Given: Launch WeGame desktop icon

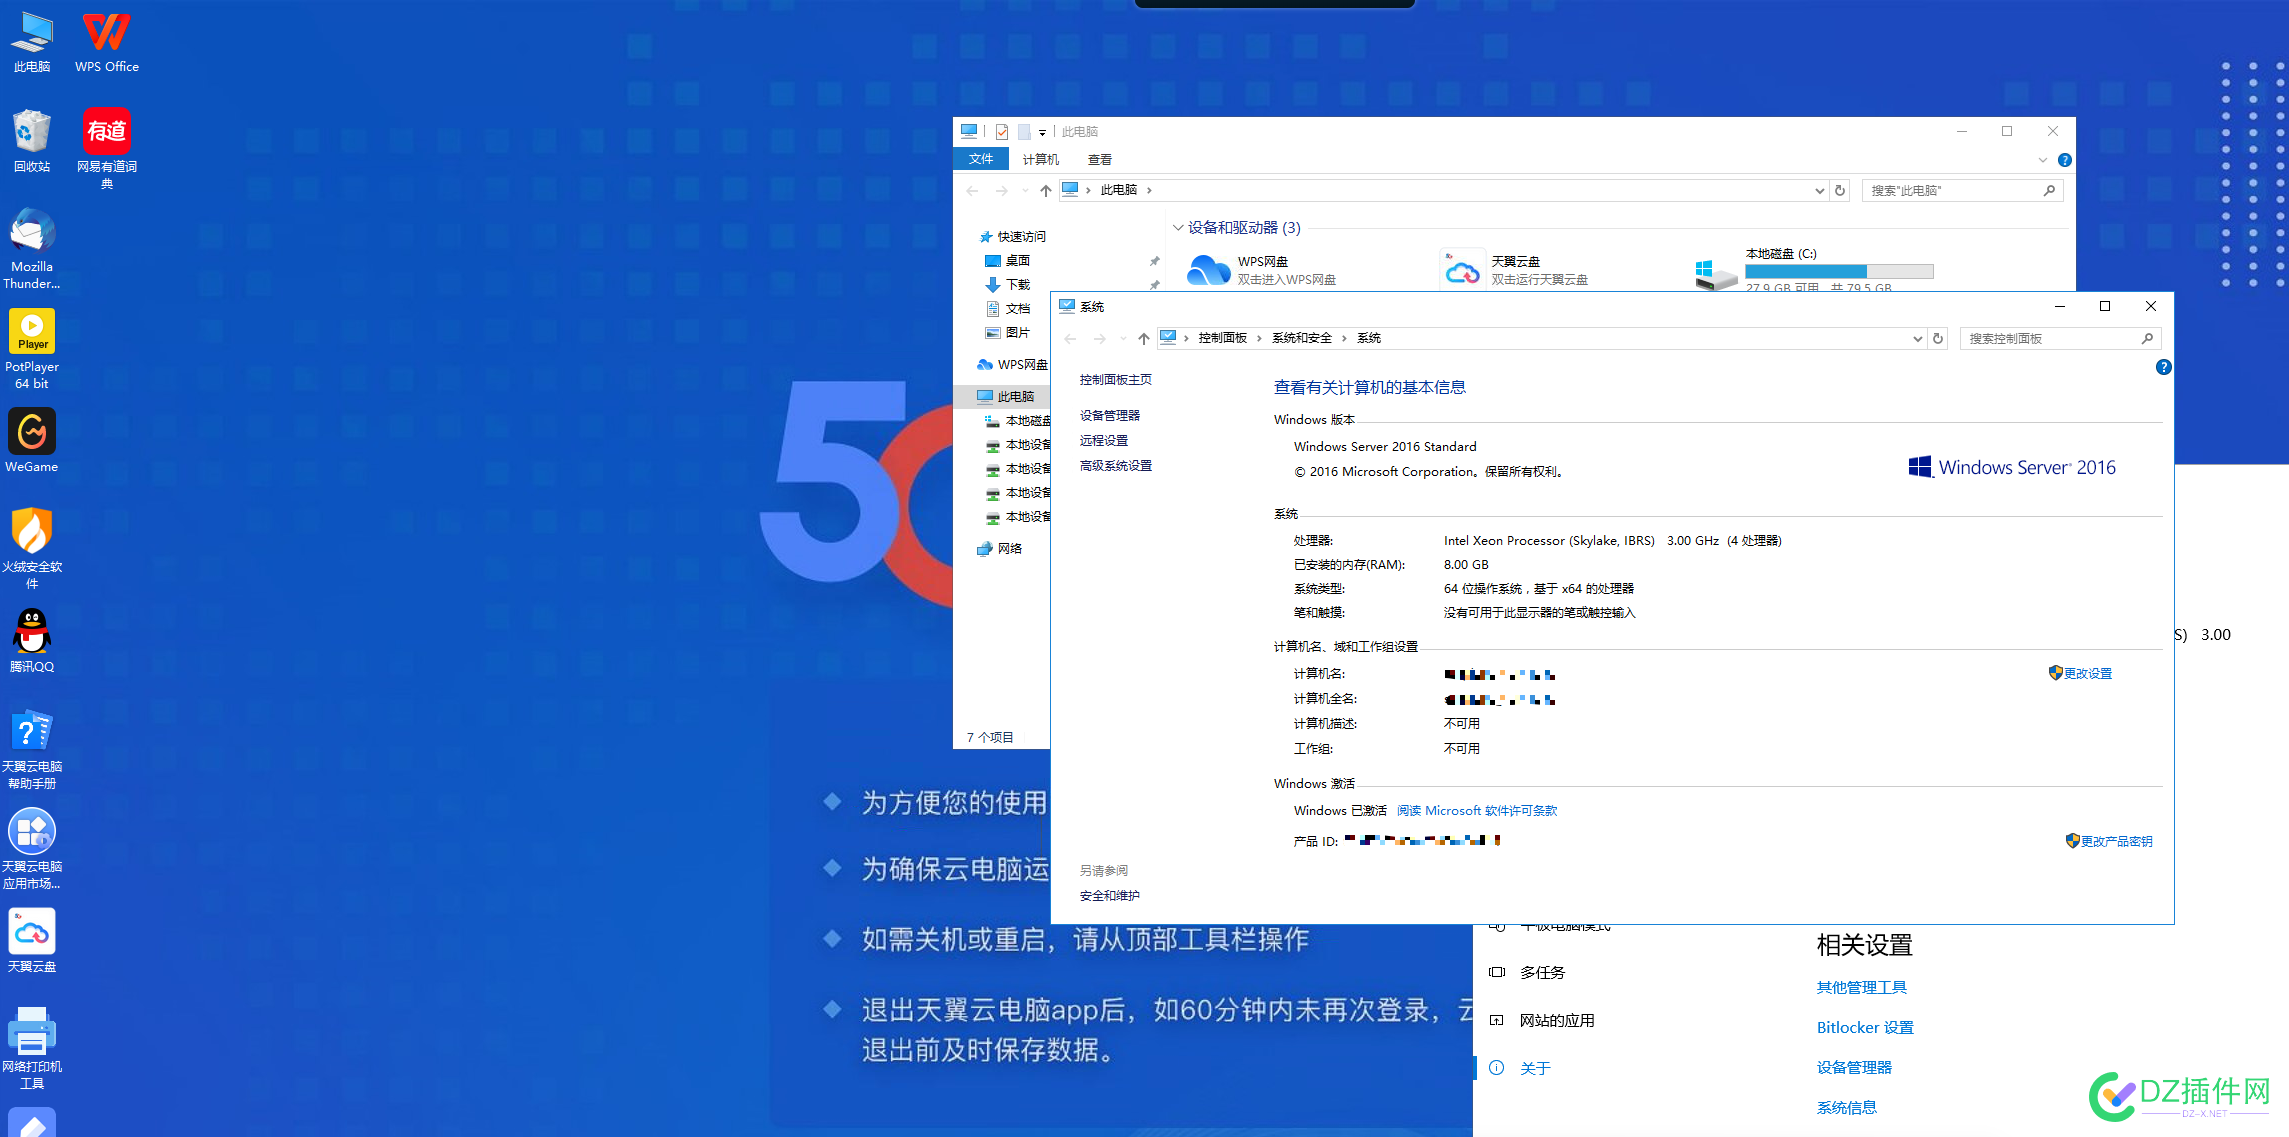Looking at the screenshot, I should tap(32, 441).
